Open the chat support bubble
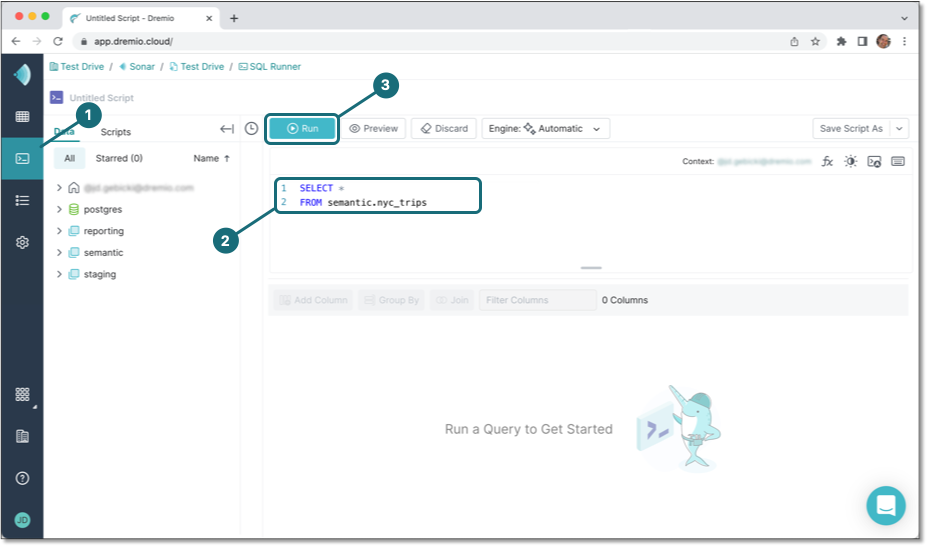Image resolution: width=927 pixels, height=546 pixels. pos(885,505)
